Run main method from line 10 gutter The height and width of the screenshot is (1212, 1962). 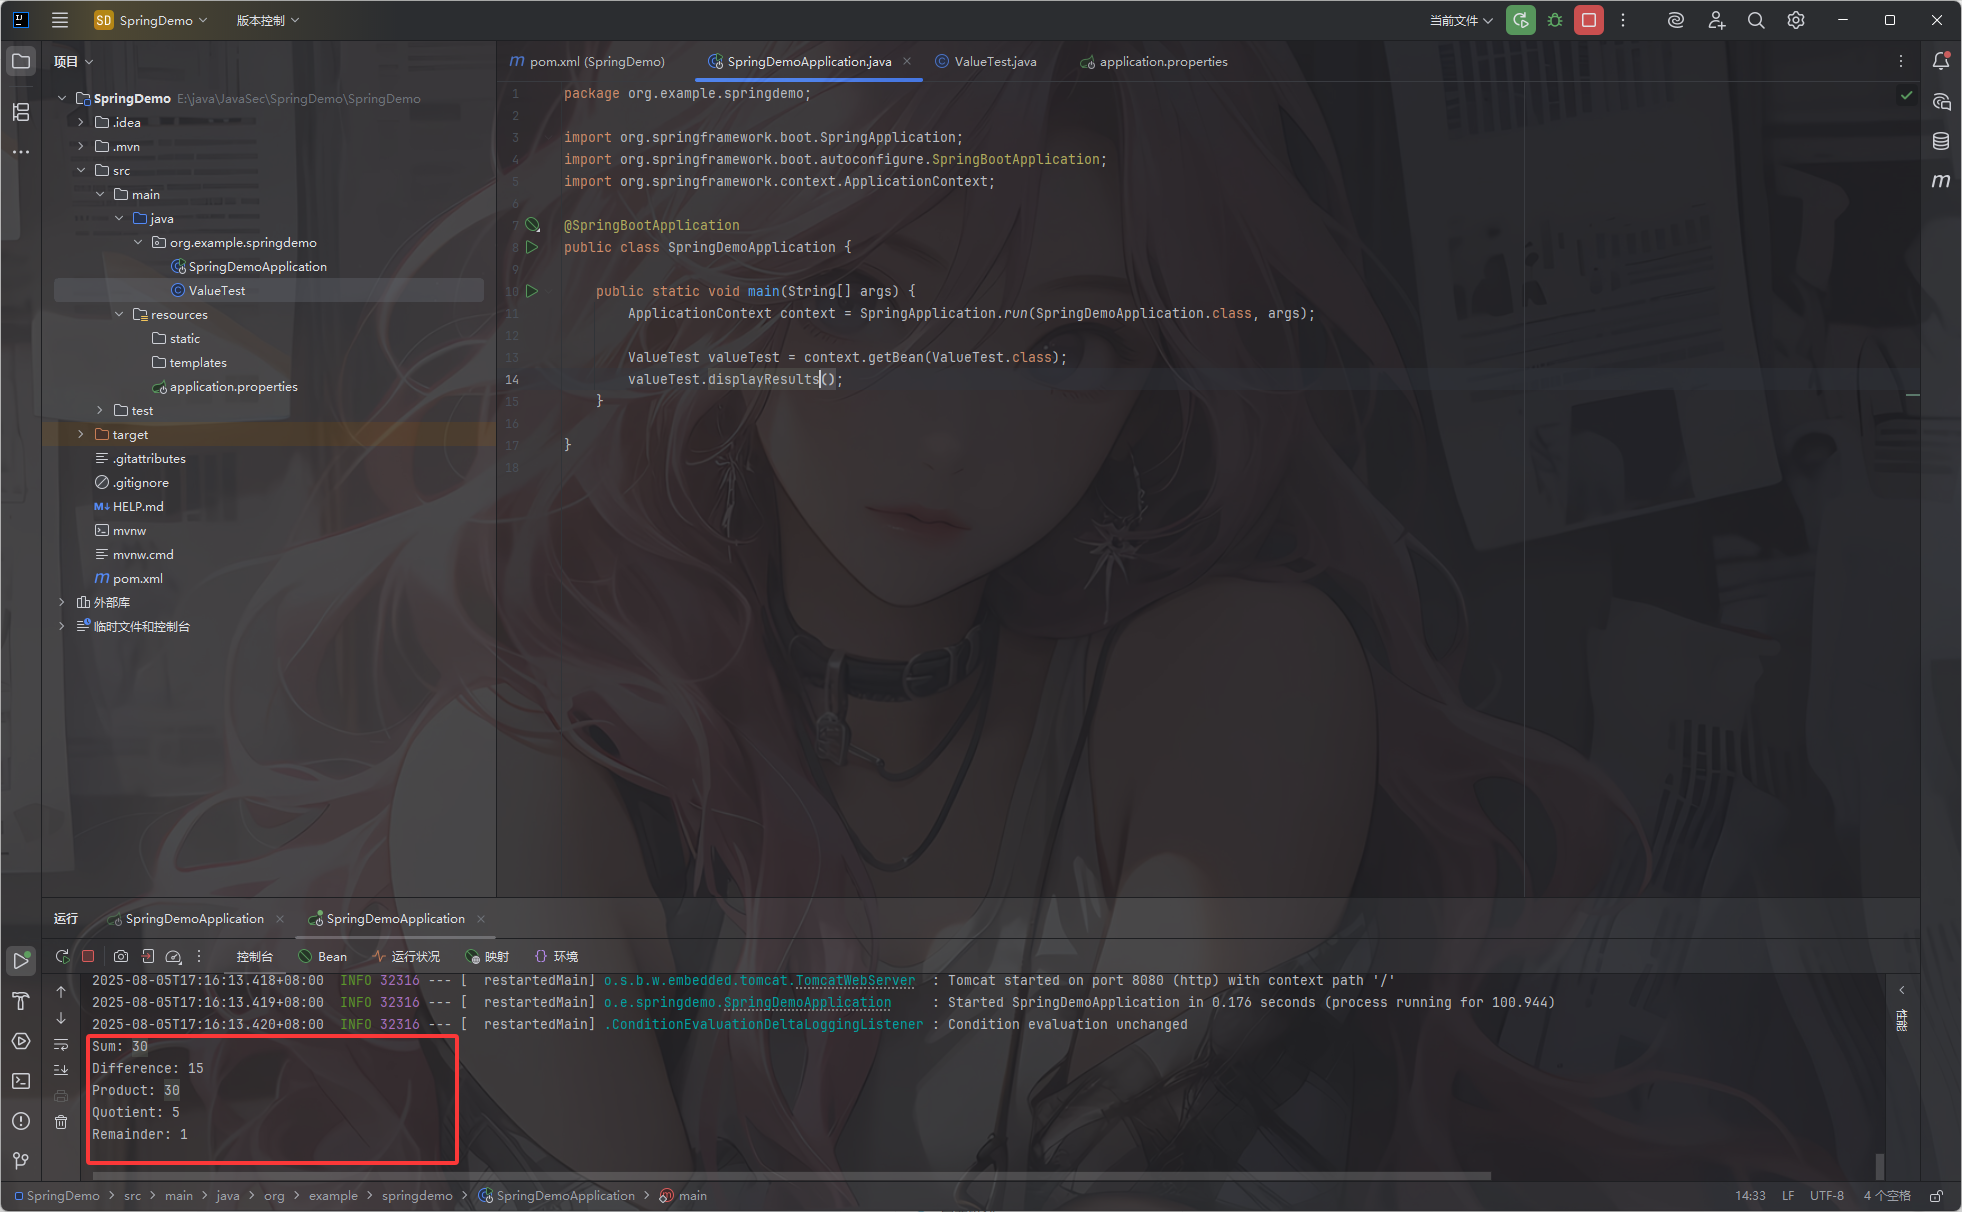[532, 291]
